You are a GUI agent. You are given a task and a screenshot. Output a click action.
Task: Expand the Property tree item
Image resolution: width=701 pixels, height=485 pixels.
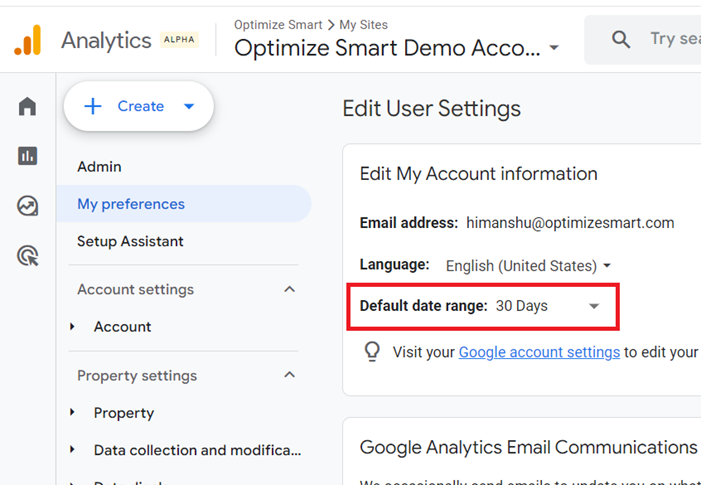72,413
